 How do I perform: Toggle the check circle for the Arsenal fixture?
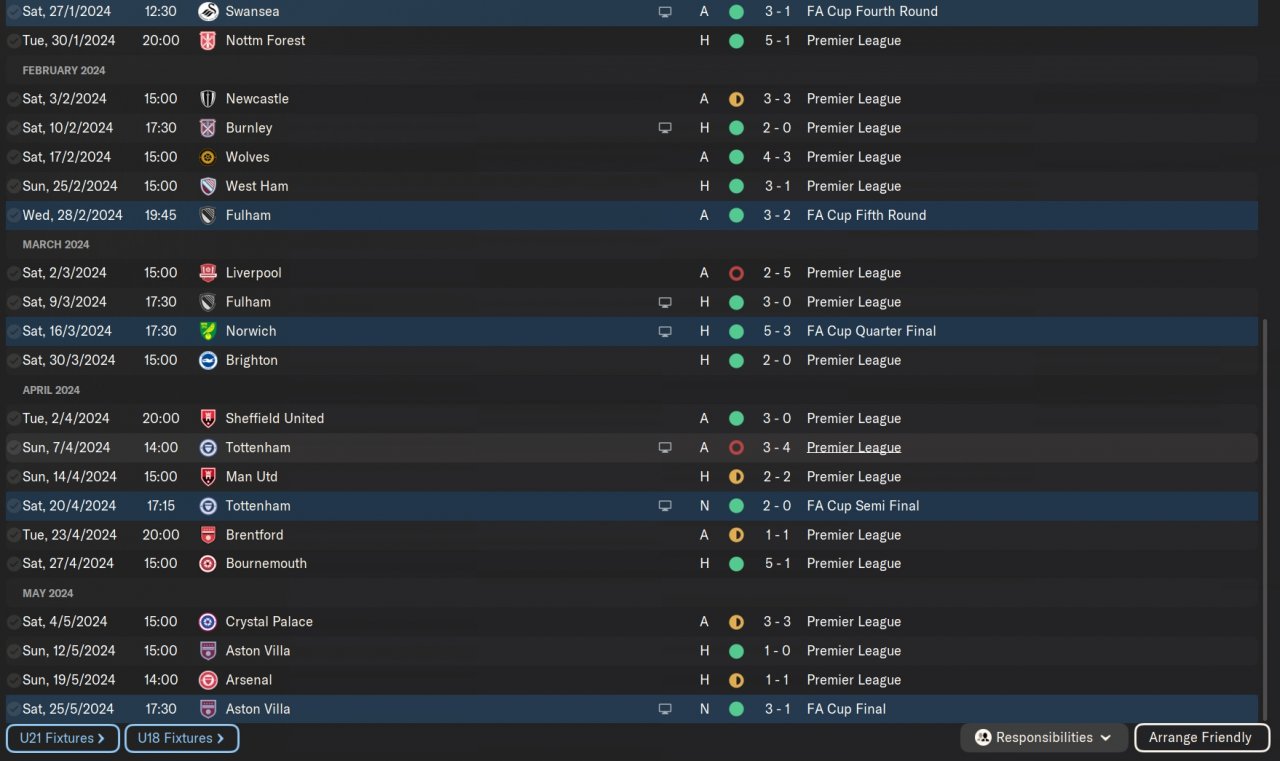13,680
